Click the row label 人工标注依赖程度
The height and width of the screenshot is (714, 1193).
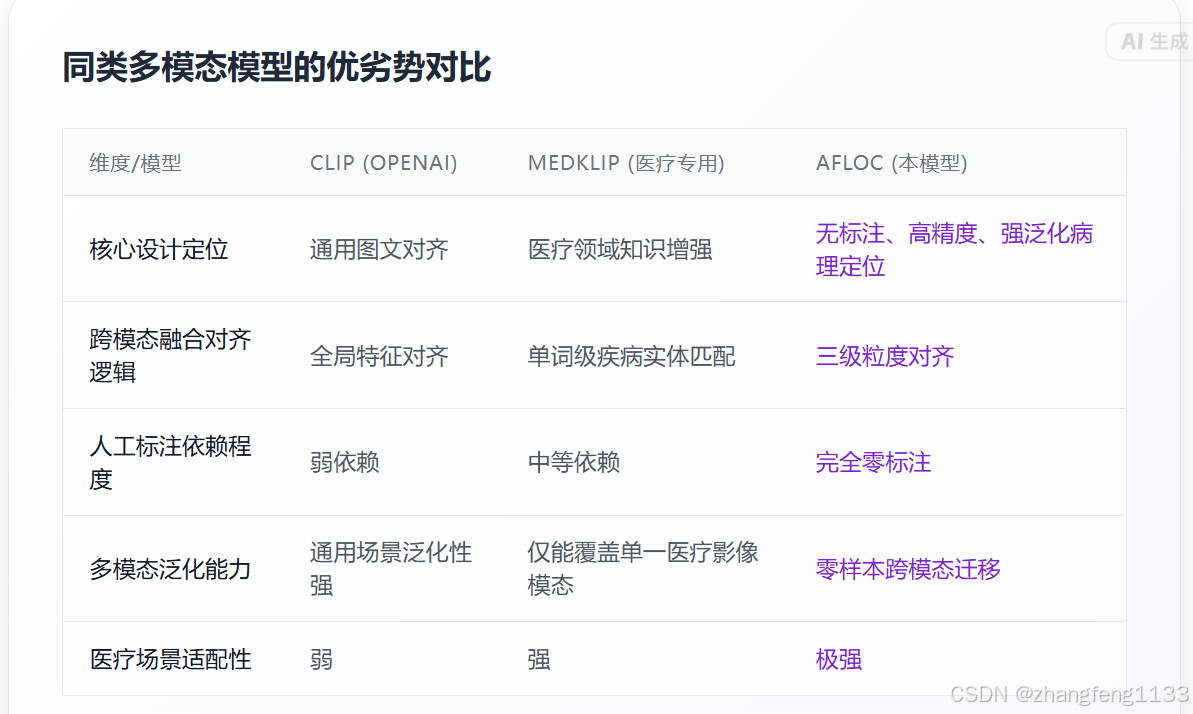pos(170,462)
